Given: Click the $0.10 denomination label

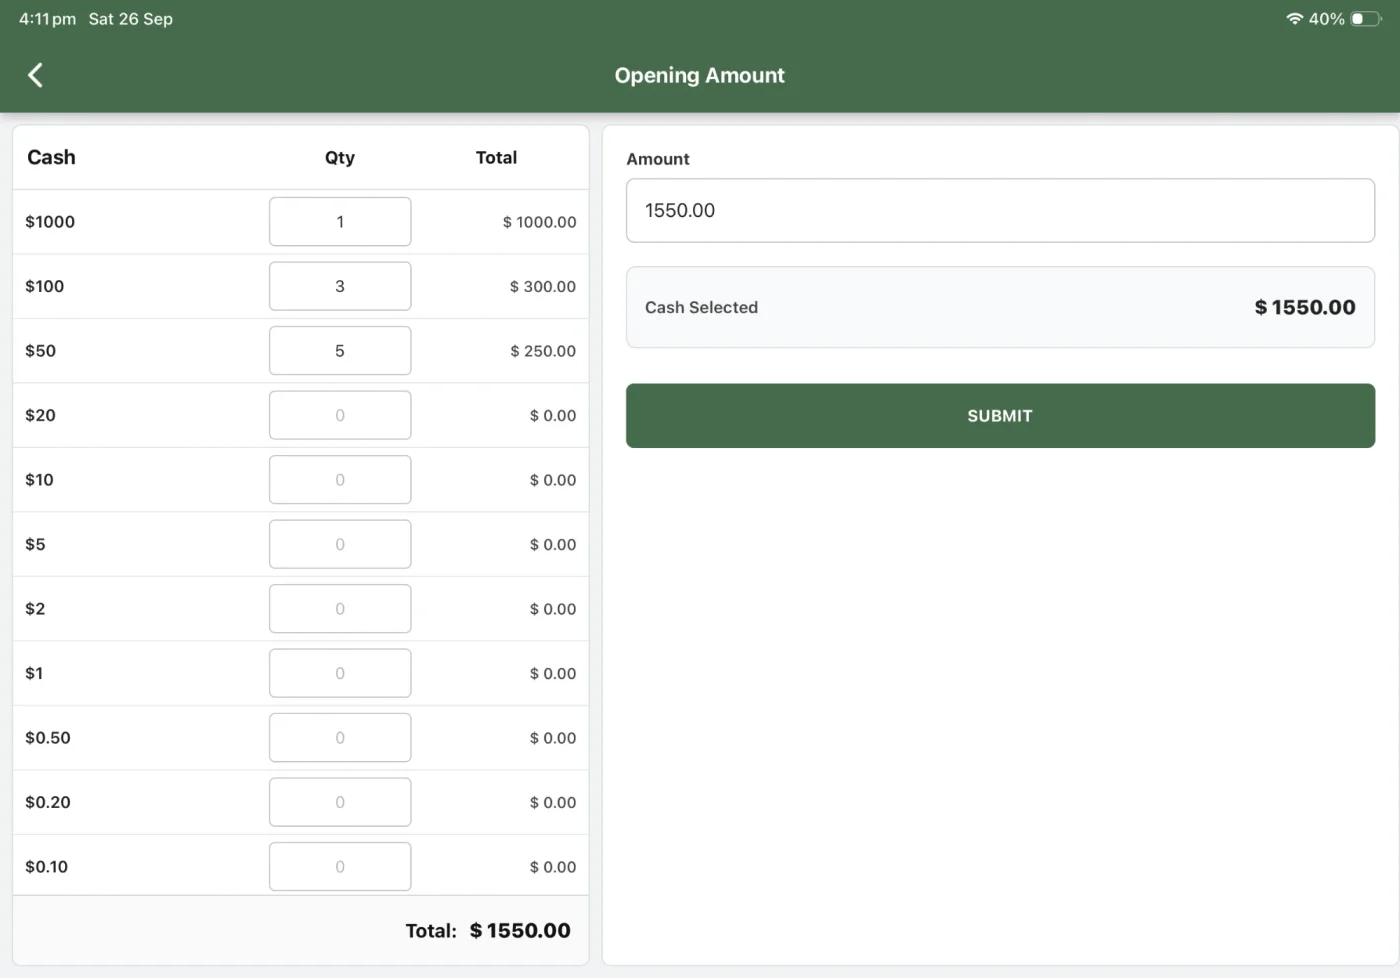Looking at the screenshot, I should point(47,867).
